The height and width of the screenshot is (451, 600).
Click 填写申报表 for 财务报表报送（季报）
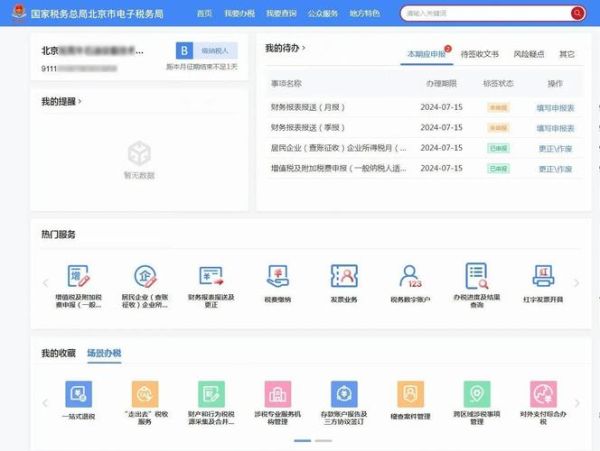pyautogui.click(x=555, y=128)
